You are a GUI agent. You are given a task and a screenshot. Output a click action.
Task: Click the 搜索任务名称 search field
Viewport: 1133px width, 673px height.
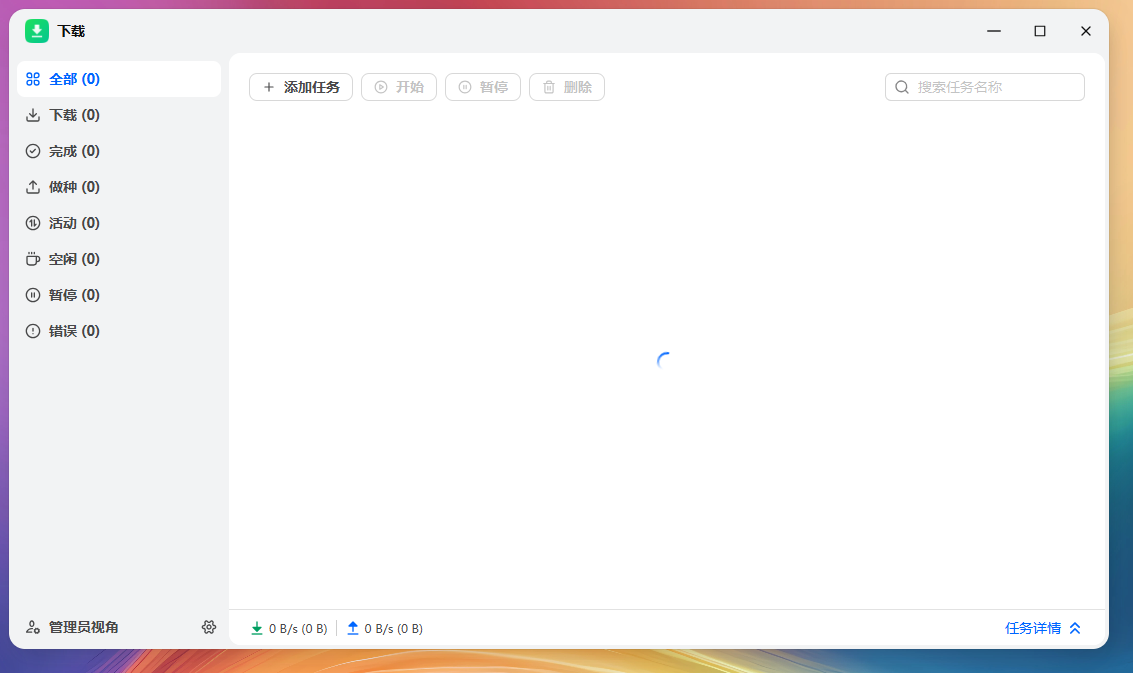tap(984, 87)
